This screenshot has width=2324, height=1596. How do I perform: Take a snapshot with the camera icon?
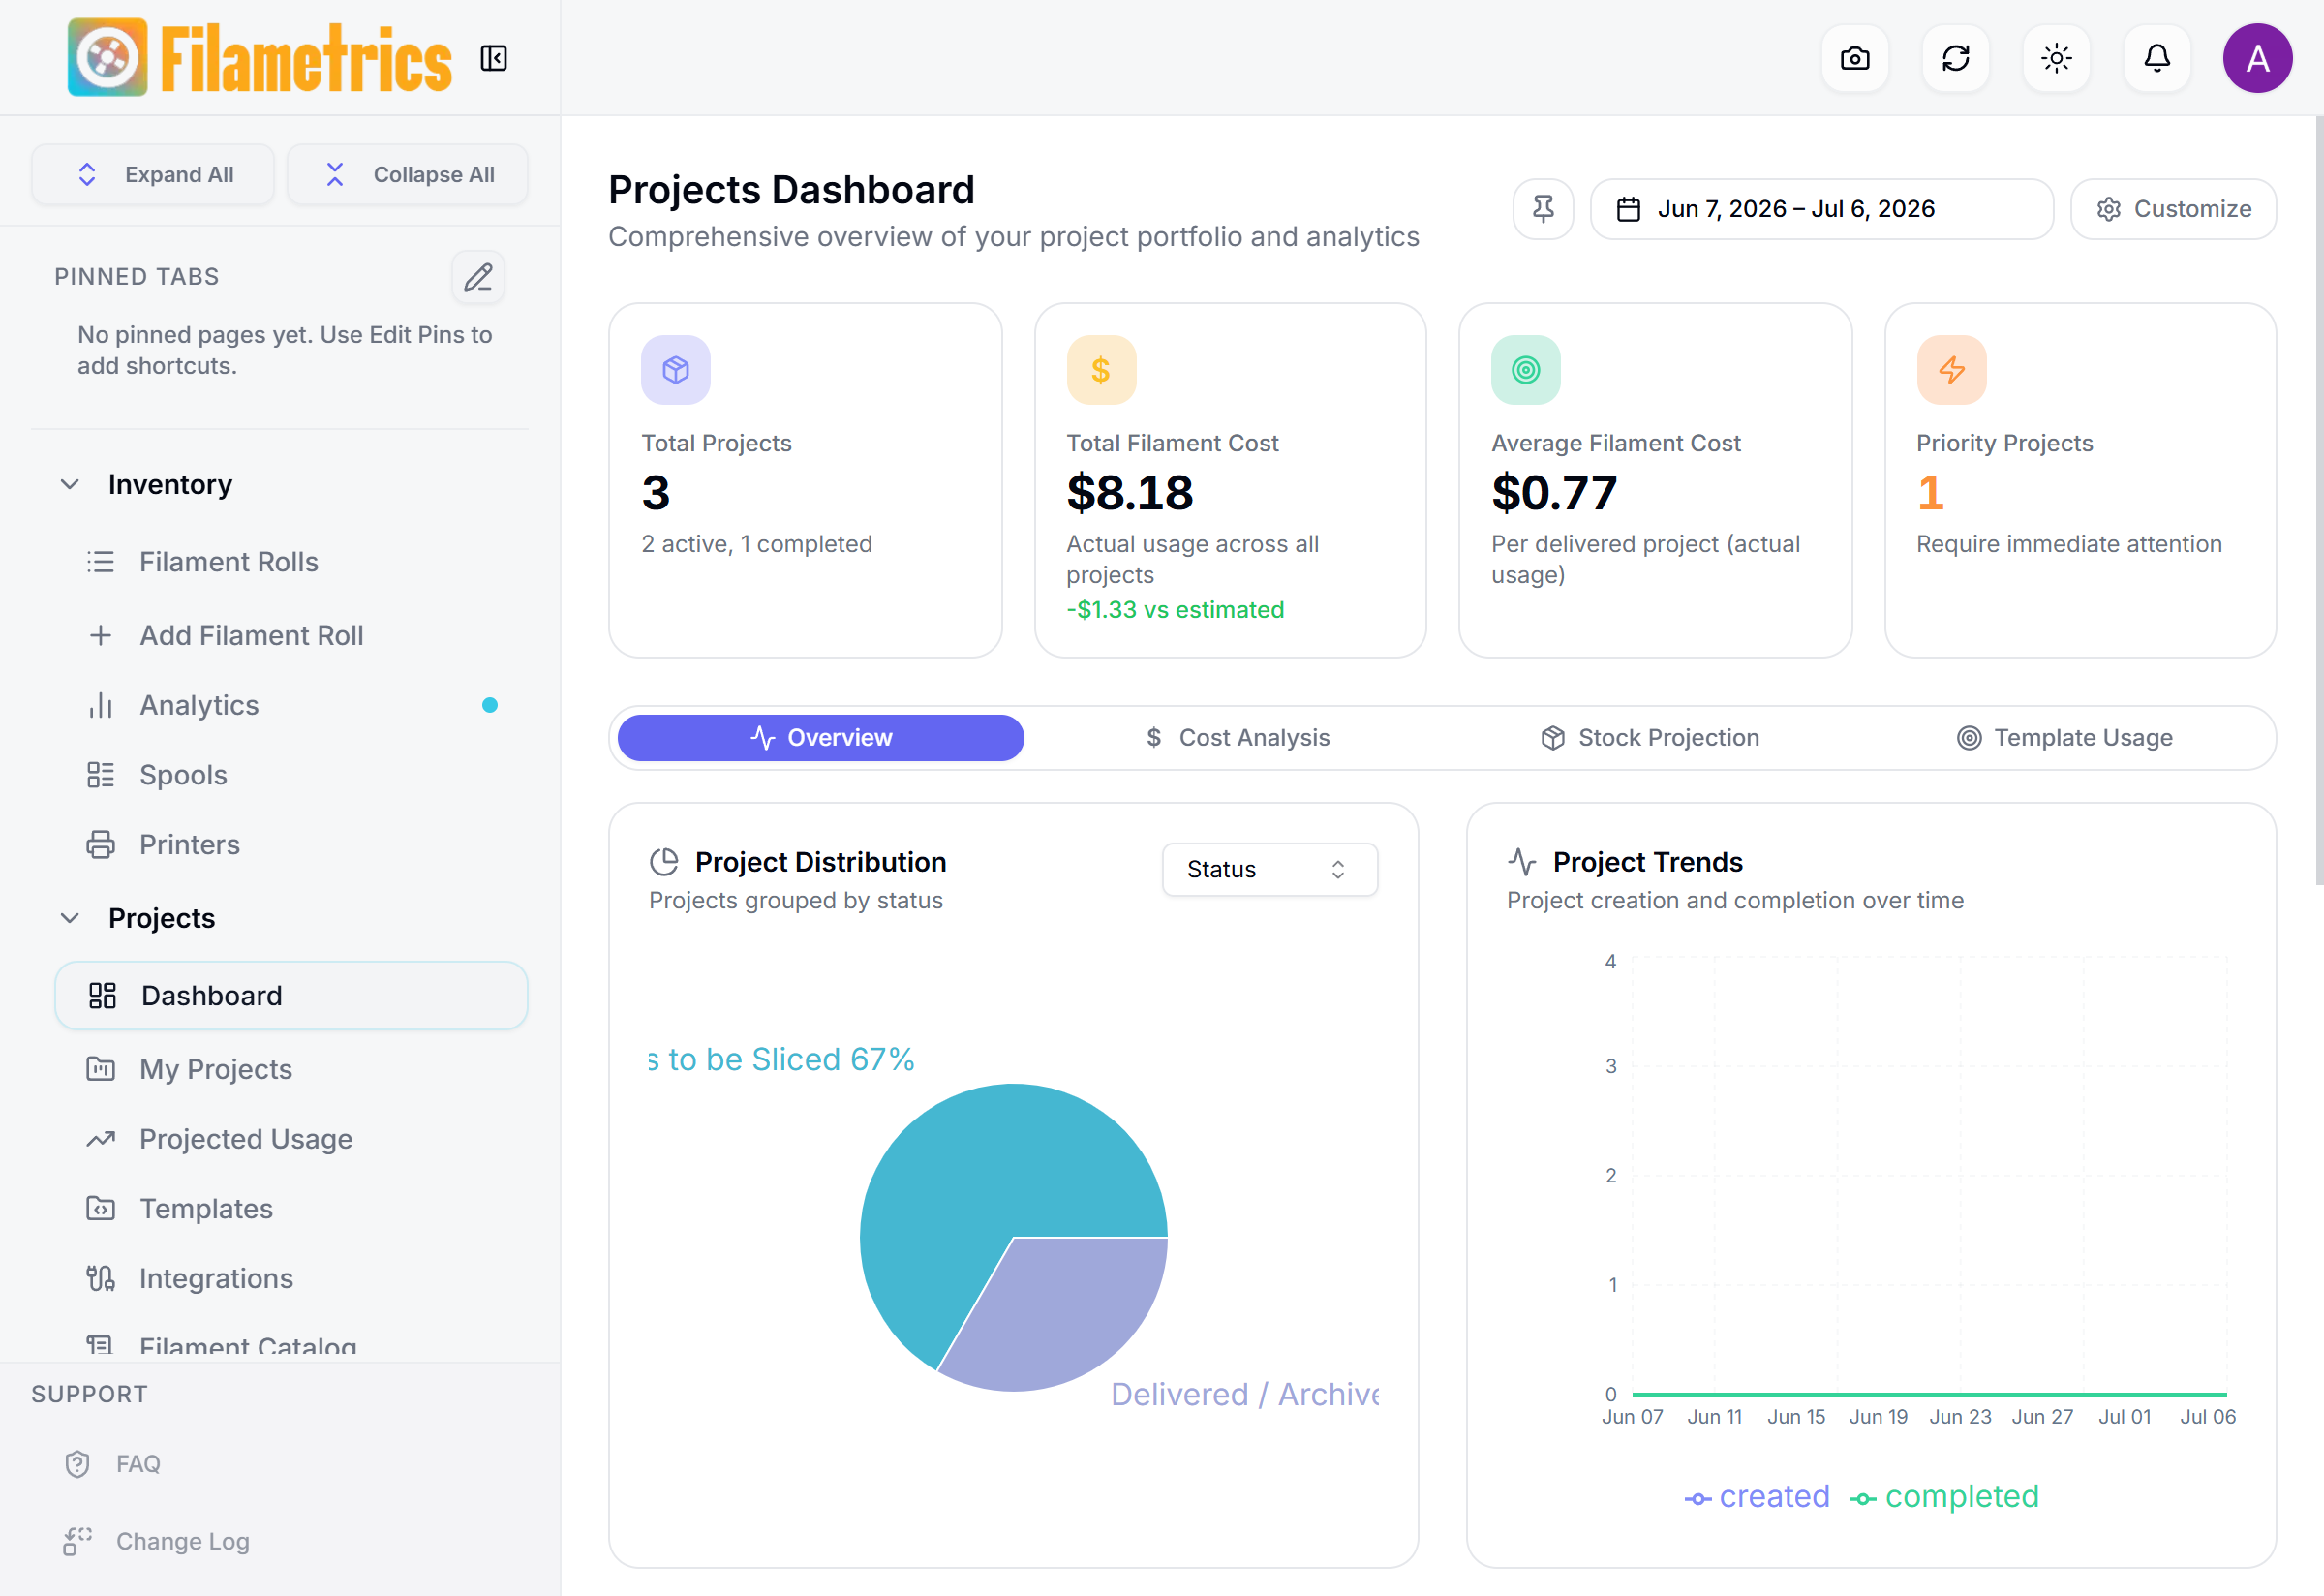tap(1854, 58)
